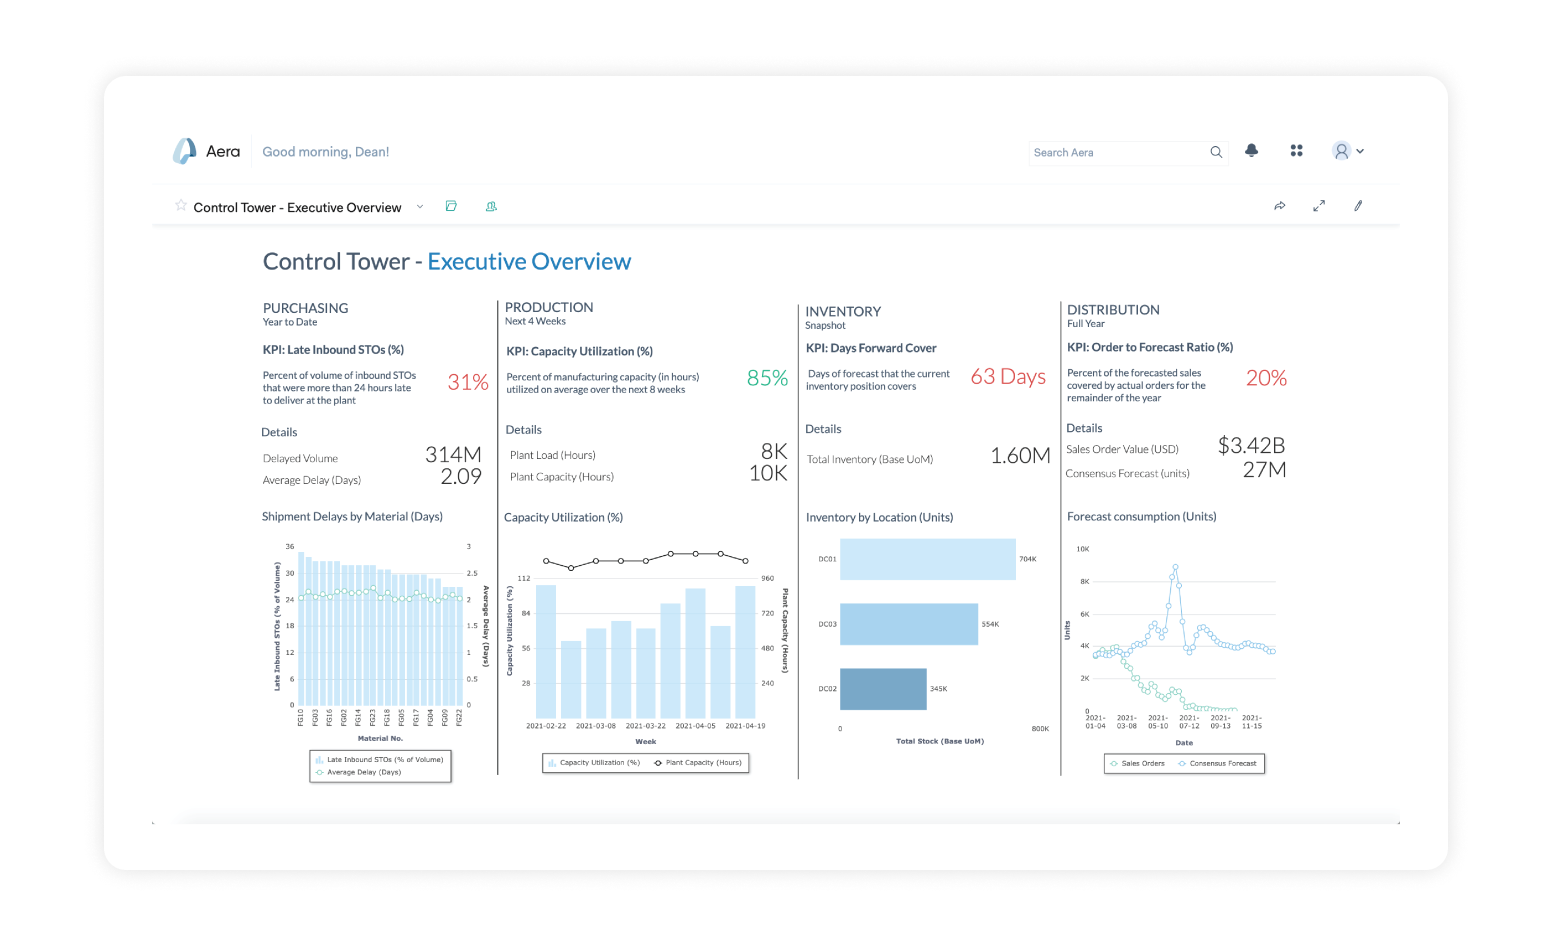The height and width of the screenshot is (946, 1552).
Task: Click the 85% Capacity Utilization value
Action: (767, 378)
